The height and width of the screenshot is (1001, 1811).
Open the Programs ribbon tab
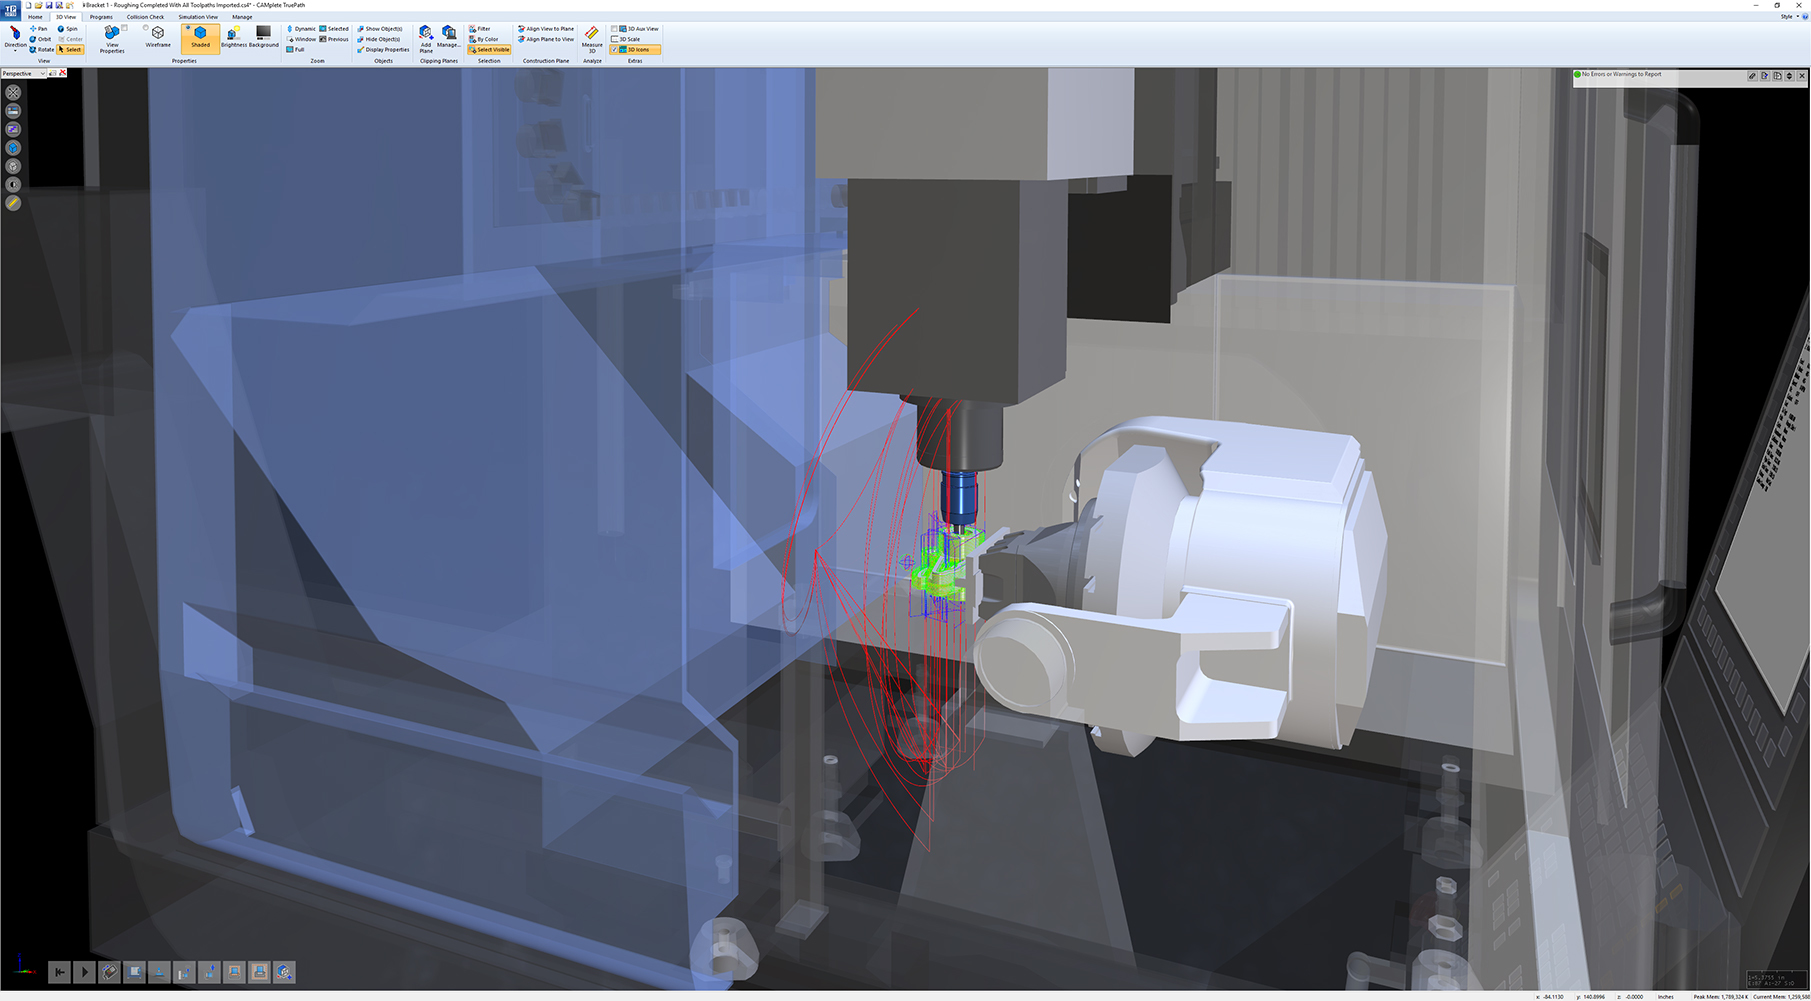[x=101, y=17]
